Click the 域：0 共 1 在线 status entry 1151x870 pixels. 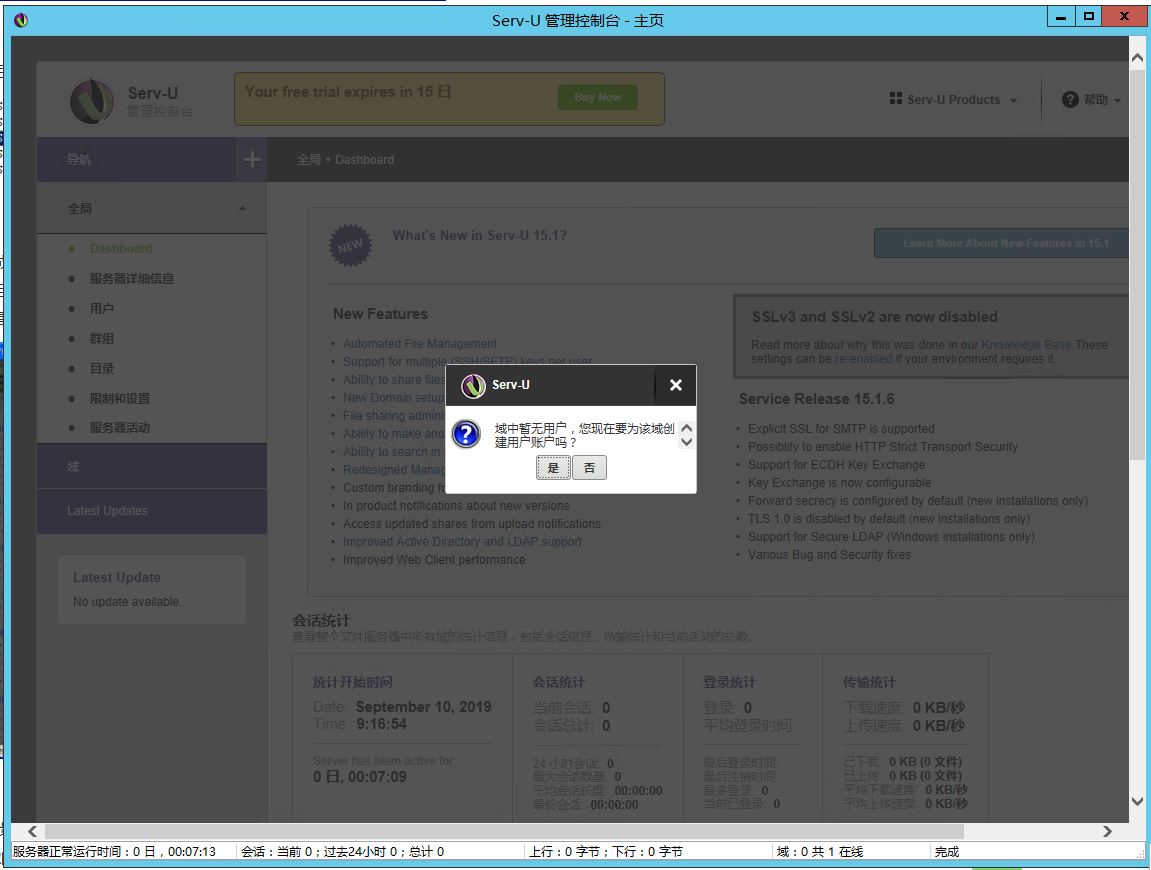tap(820, 852)
